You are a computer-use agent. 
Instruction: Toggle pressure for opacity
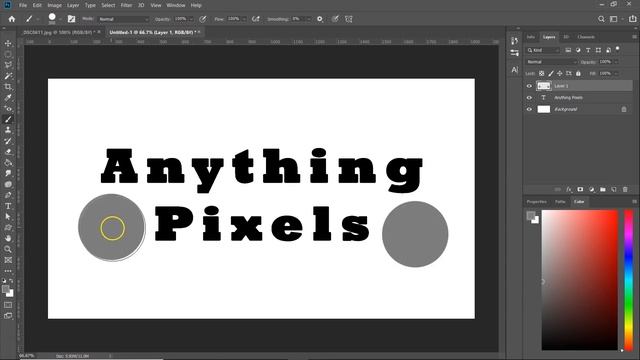[203, 19]
